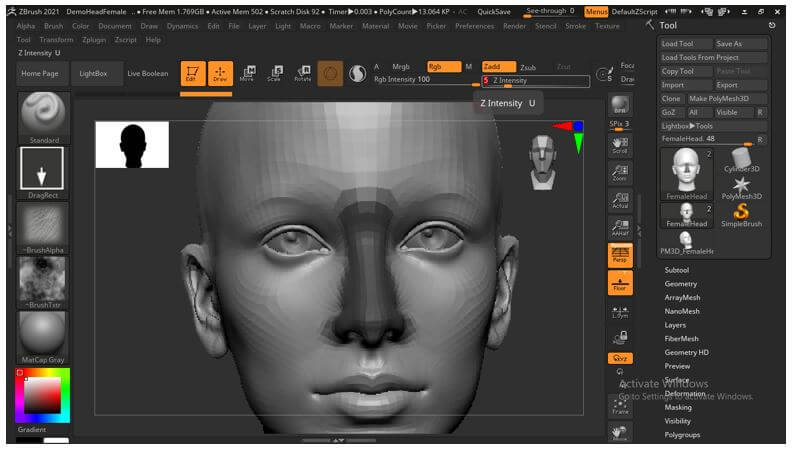Open the Zplugin menu
The width and height of the screenshot is (792, 452).
93,40
